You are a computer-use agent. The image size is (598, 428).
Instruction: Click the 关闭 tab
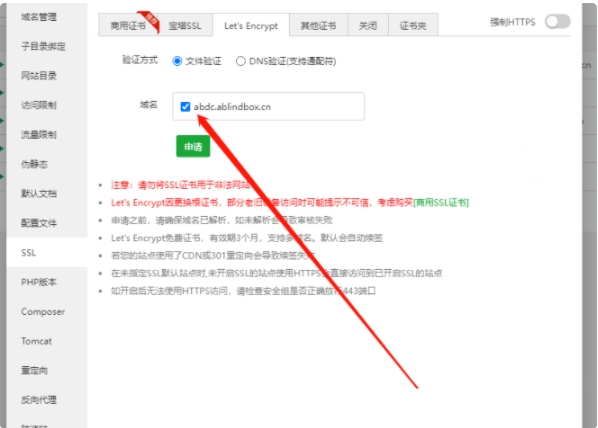(368, 26)
